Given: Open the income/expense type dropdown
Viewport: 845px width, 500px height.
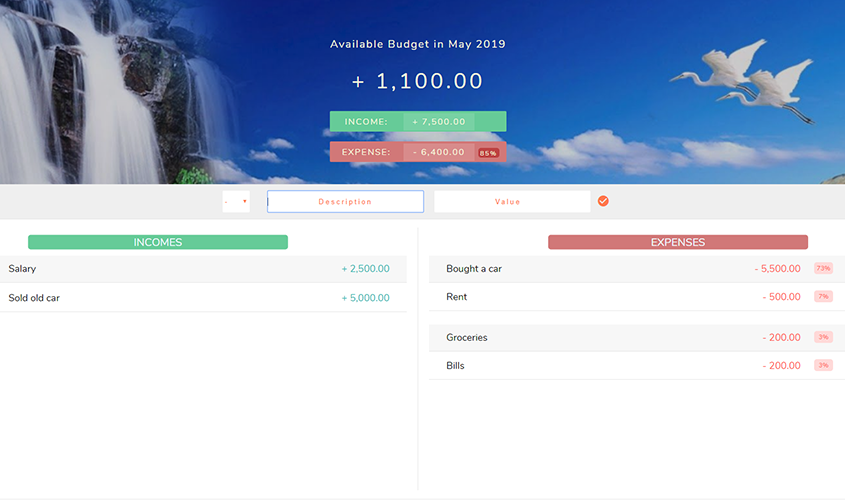Looking at the screenshot, I should click(236, 202).
